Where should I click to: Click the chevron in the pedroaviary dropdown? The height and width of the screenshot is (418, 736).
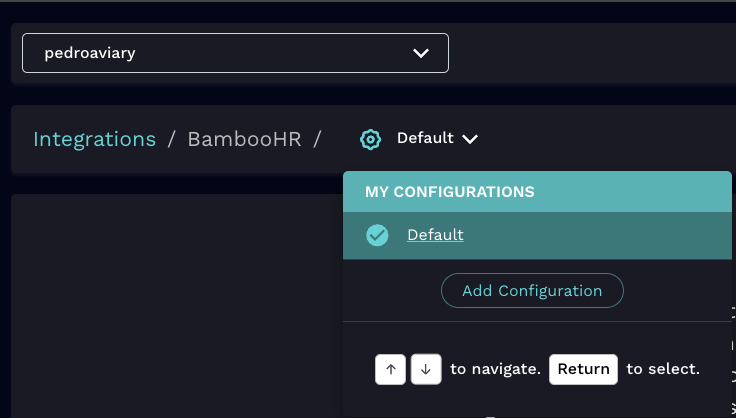click(x=421, y=53)
